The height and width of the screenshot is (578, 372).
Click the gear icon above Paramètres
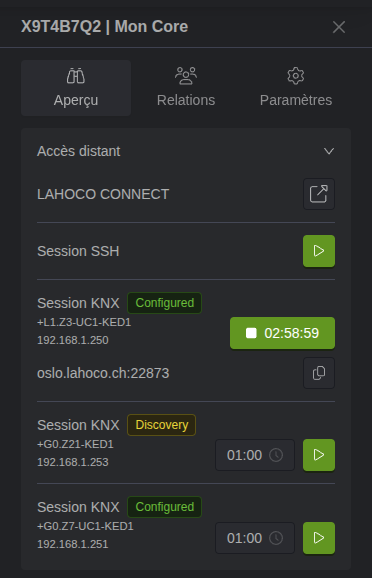pos(296,76)
